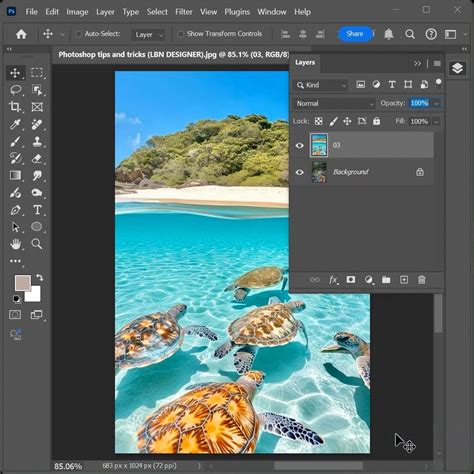
Task: Open Edit Toolbar three-dots menu
Action: coord(15,261)
